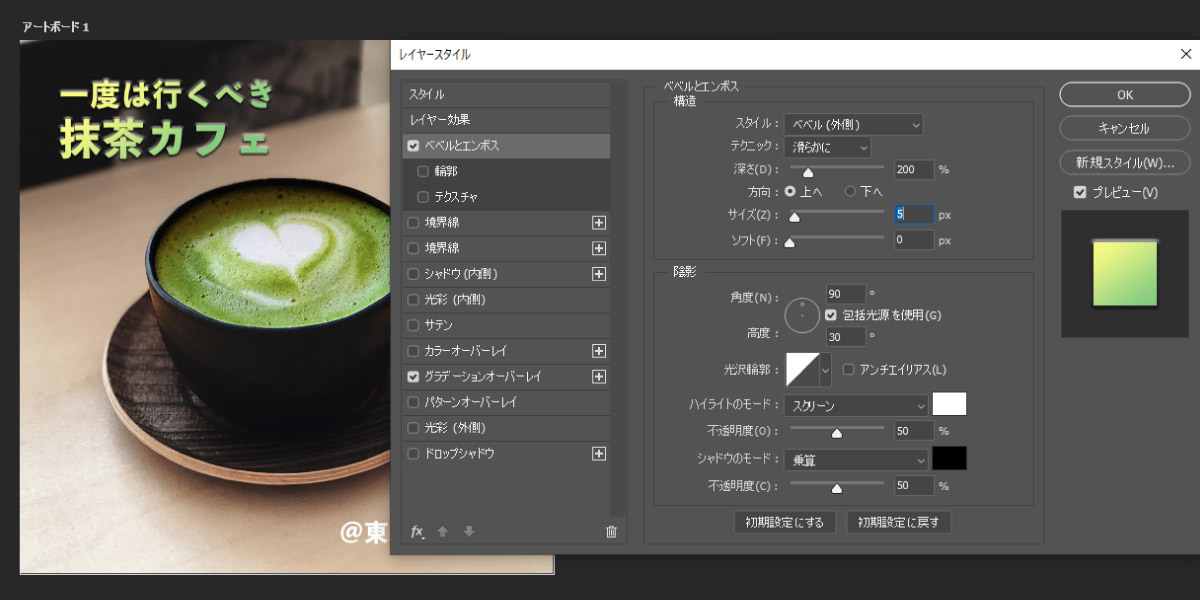Enable the ドロップシャドウ checkbox
This screenshot has width=1200, height=600.
(x=414, y=454)
